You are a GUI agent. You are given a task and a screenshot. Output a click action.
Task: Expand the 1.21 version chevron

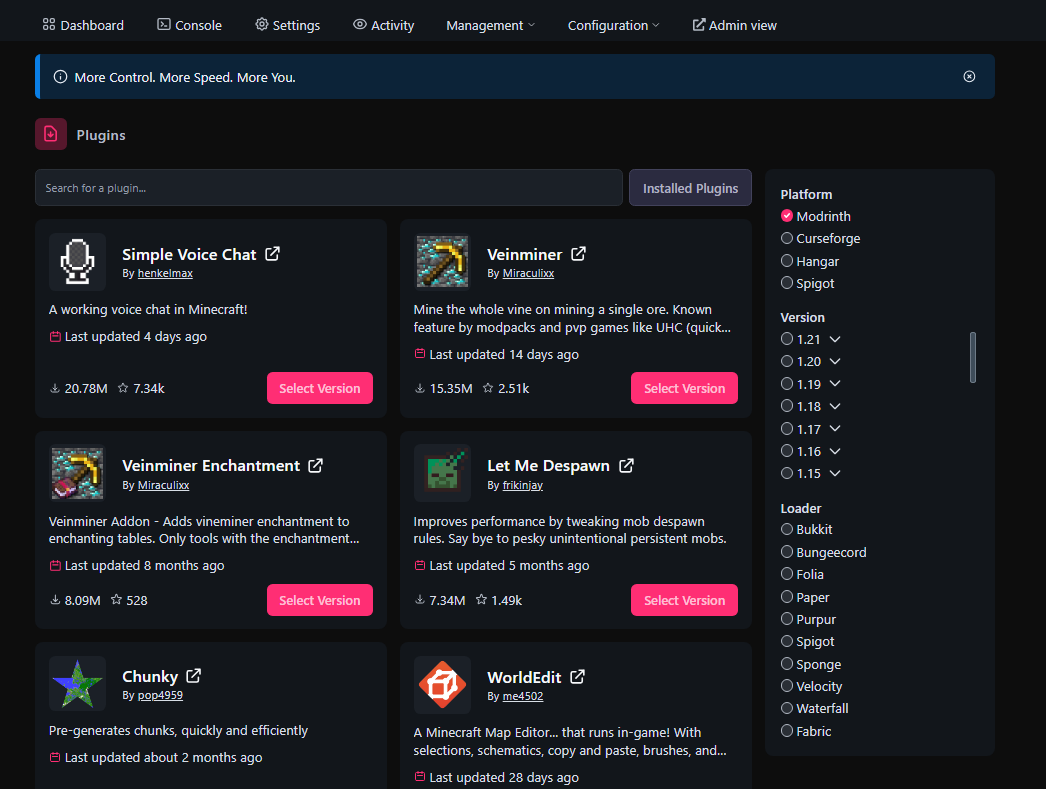pos(835,339)
